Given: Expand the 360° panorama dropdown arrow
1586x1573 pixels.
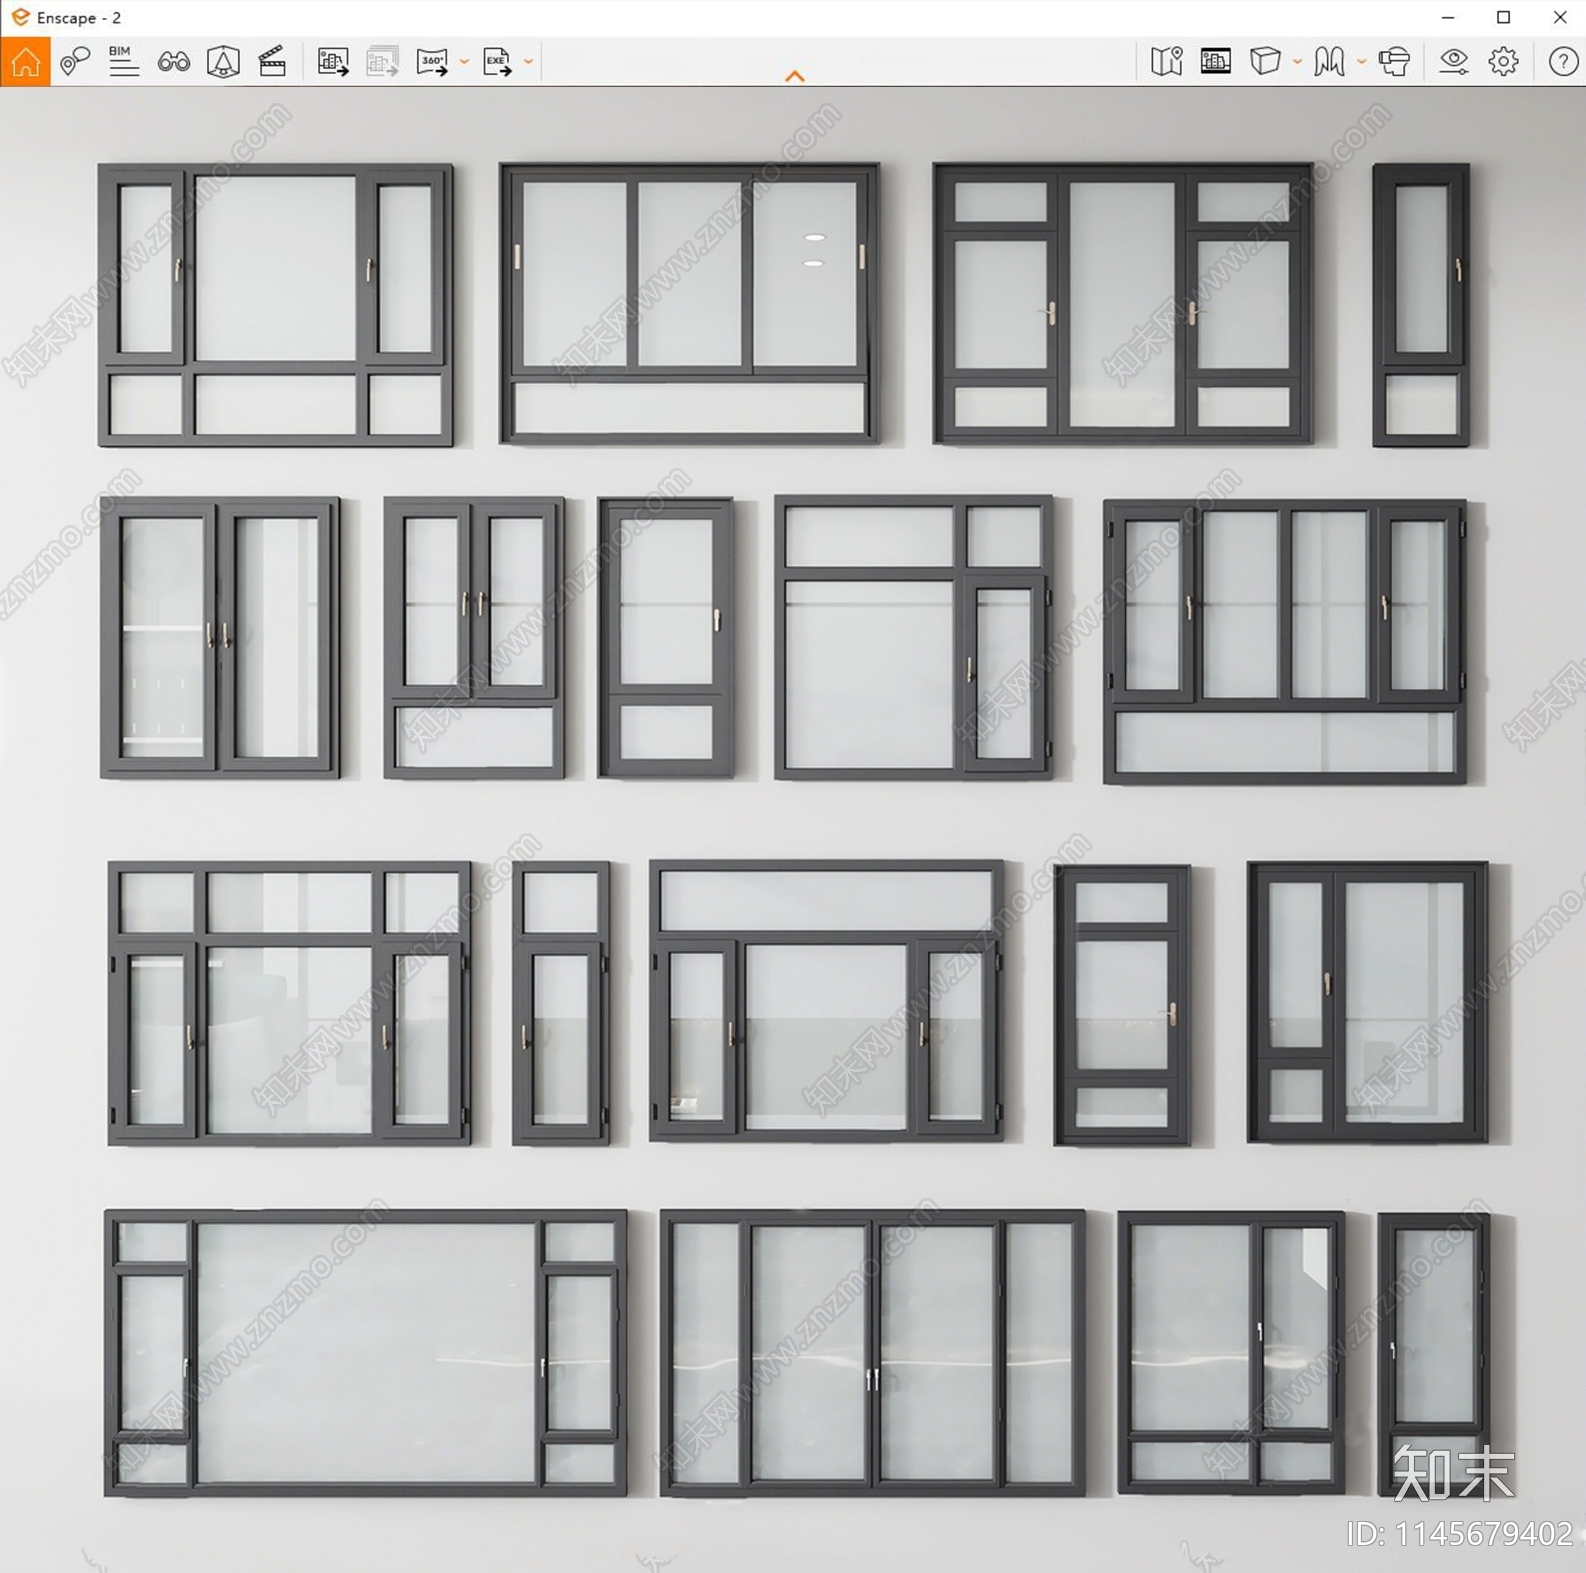Looking at the screenshot, I should pos(464,62).
